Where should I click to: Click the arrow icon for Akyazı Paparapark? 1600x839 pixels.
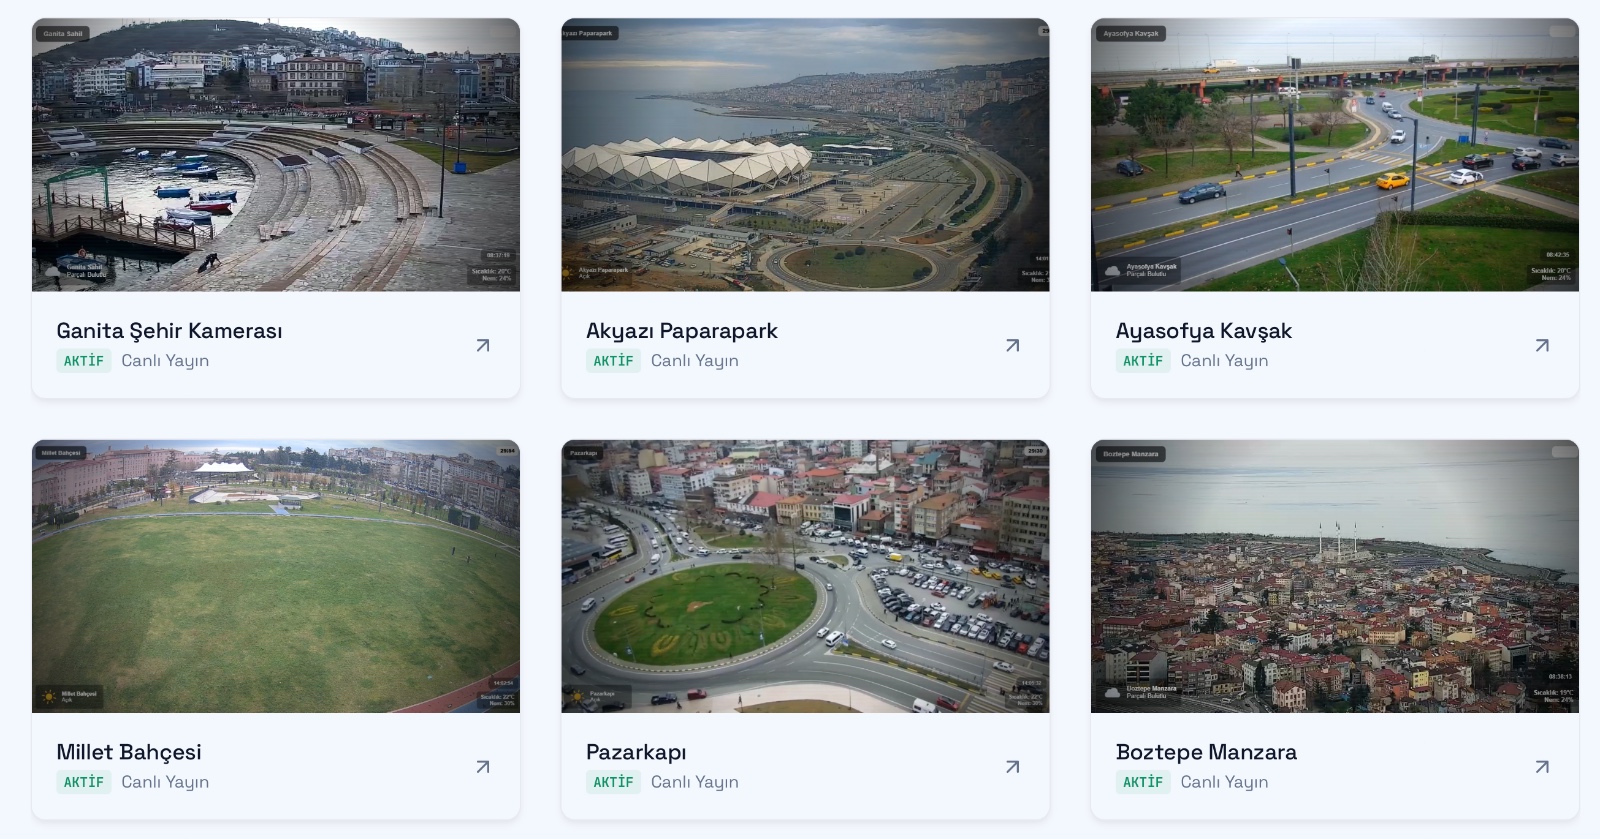click(1012, 345)
